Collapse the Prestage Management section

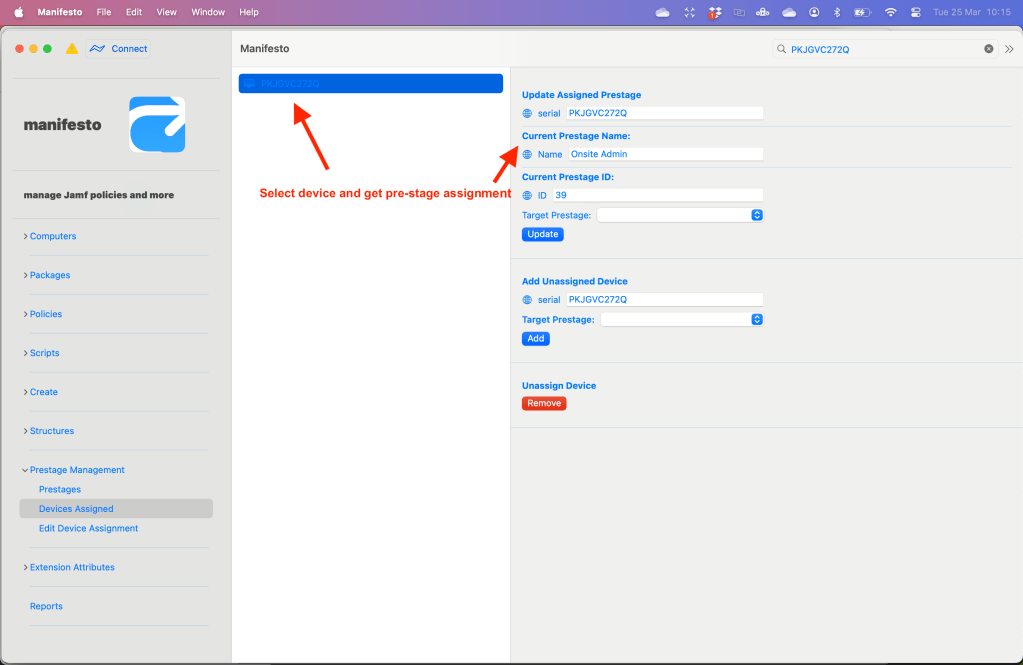(76, 470)
